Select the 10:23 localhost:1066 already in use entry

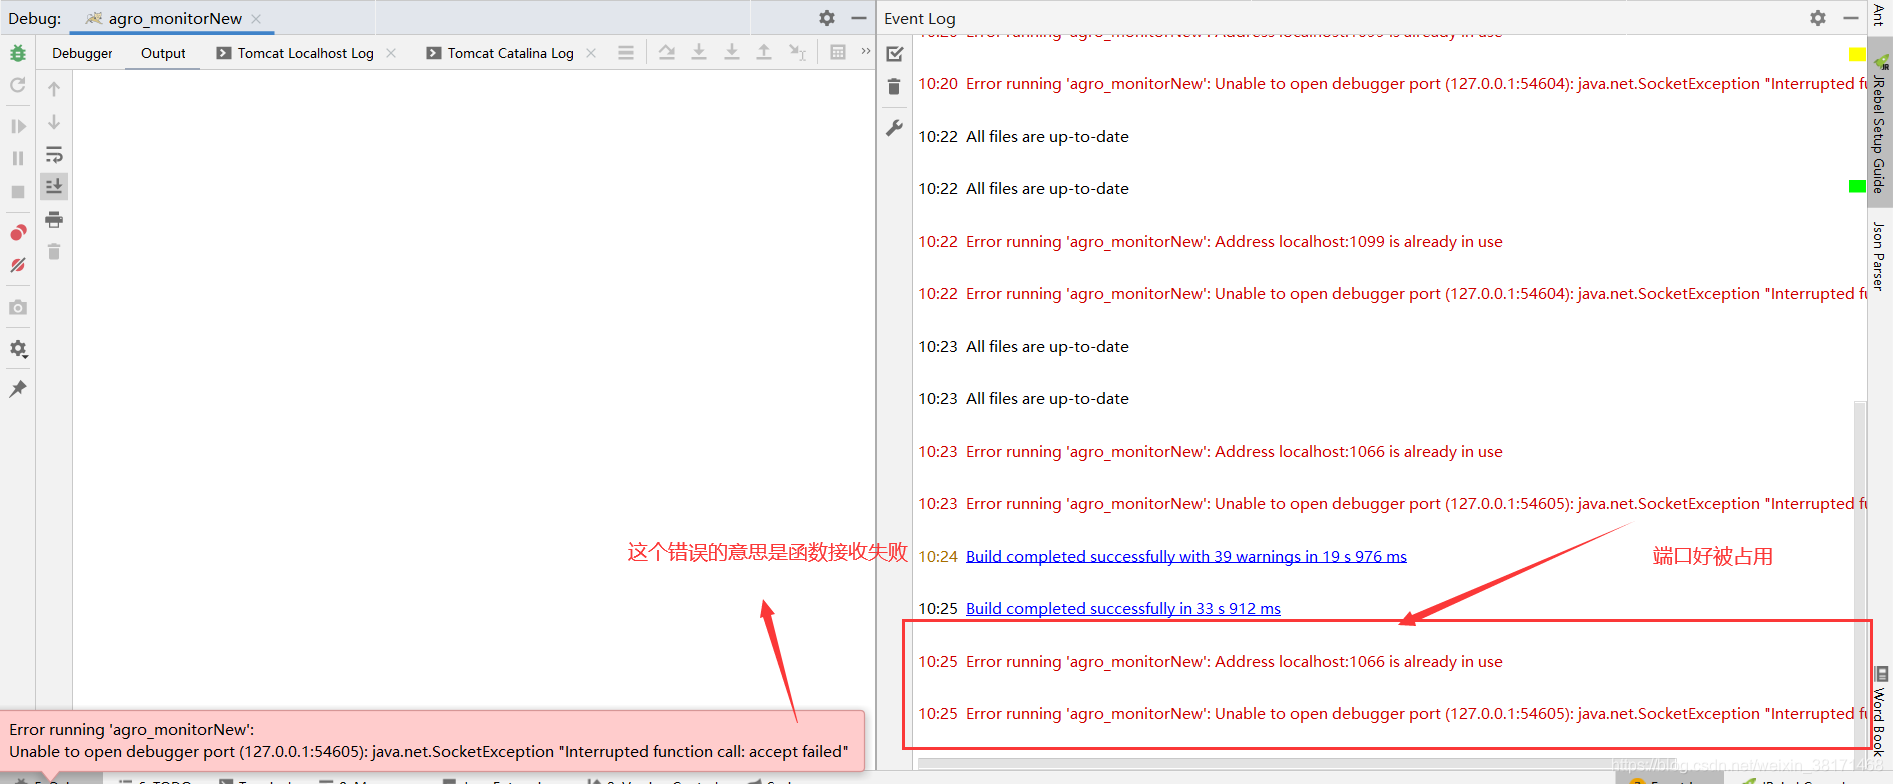pos(1210,451)
